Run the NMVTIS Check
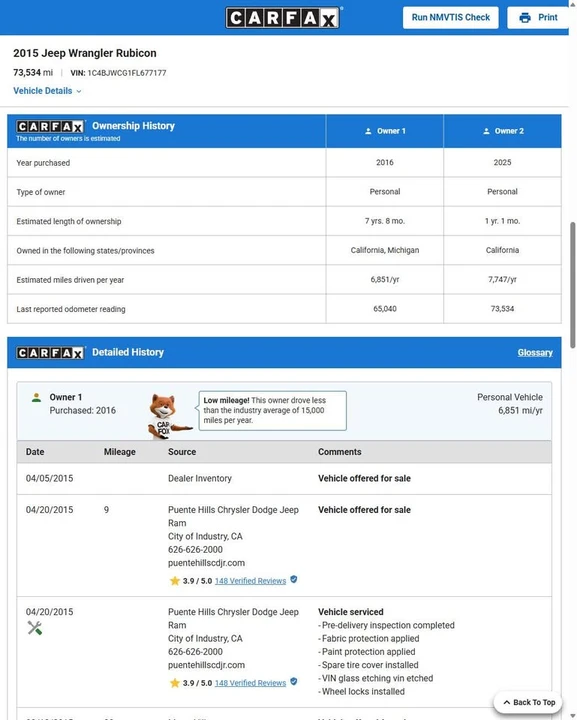This screenshot has width=577, height=720. coord(450,17)
